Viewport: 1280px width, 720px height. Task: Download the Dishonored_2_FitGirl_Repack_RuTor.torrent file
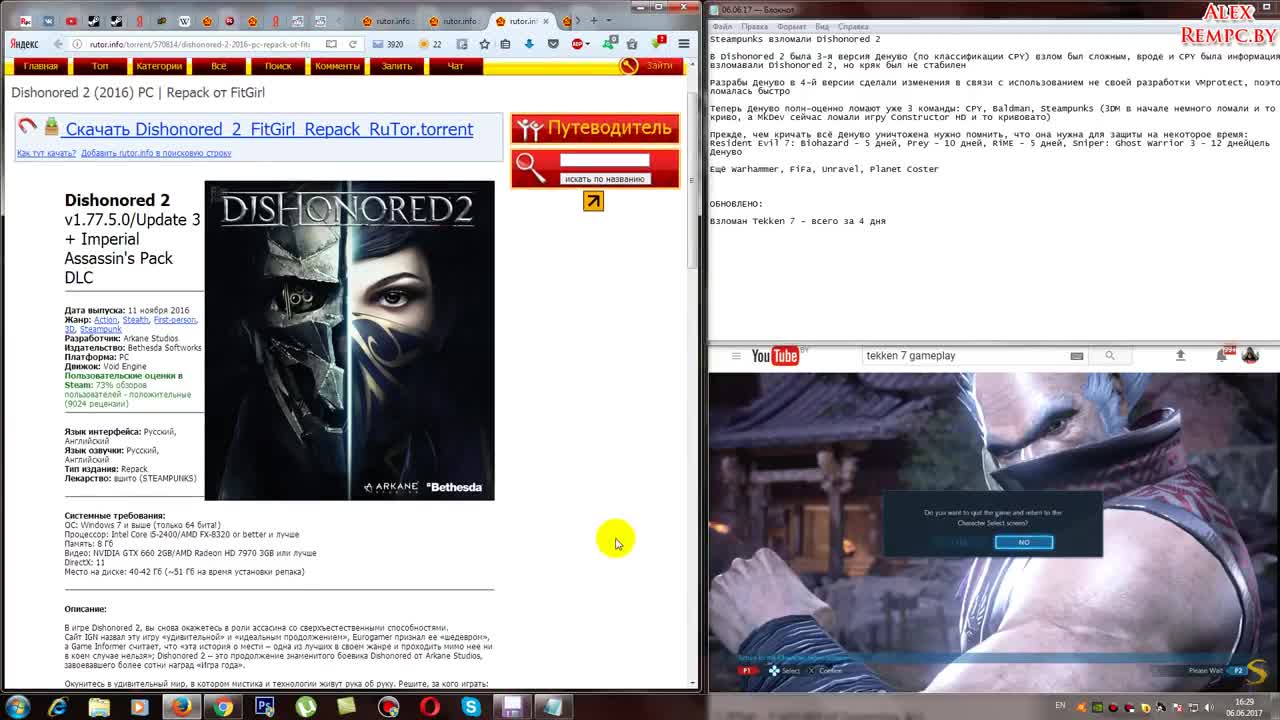point(269,129)
